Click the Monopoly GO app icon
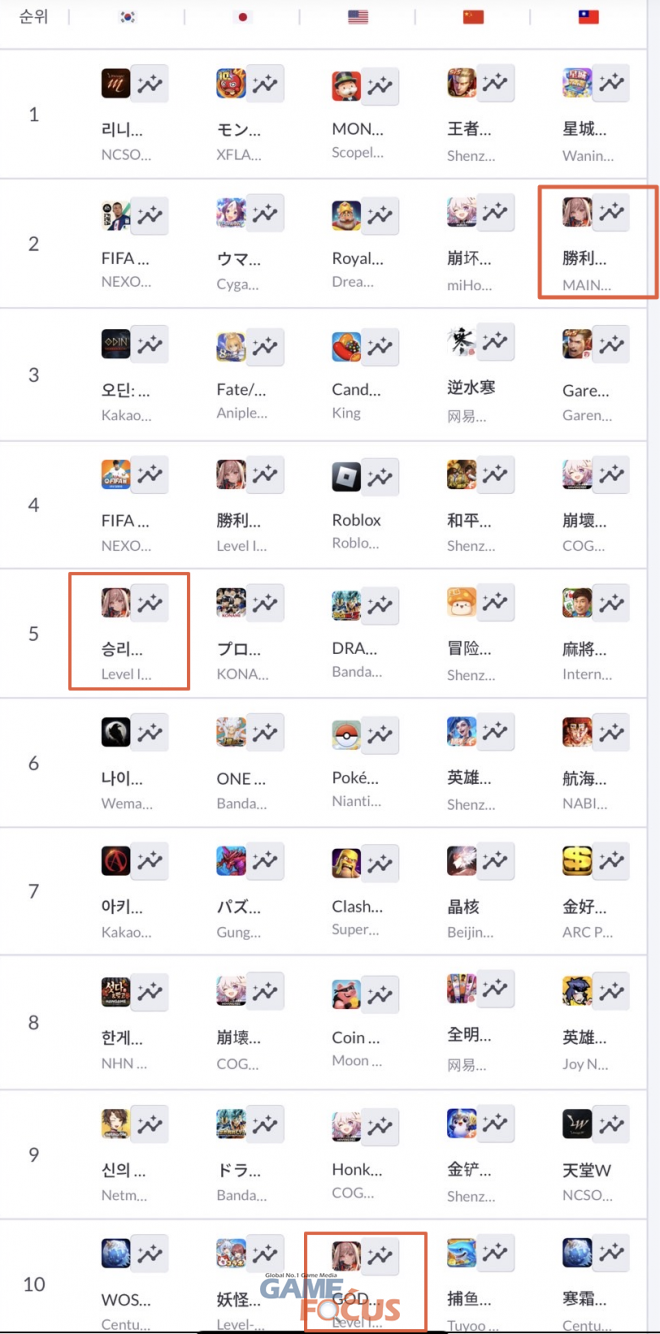660x1334 pixels. click(346, 85)
